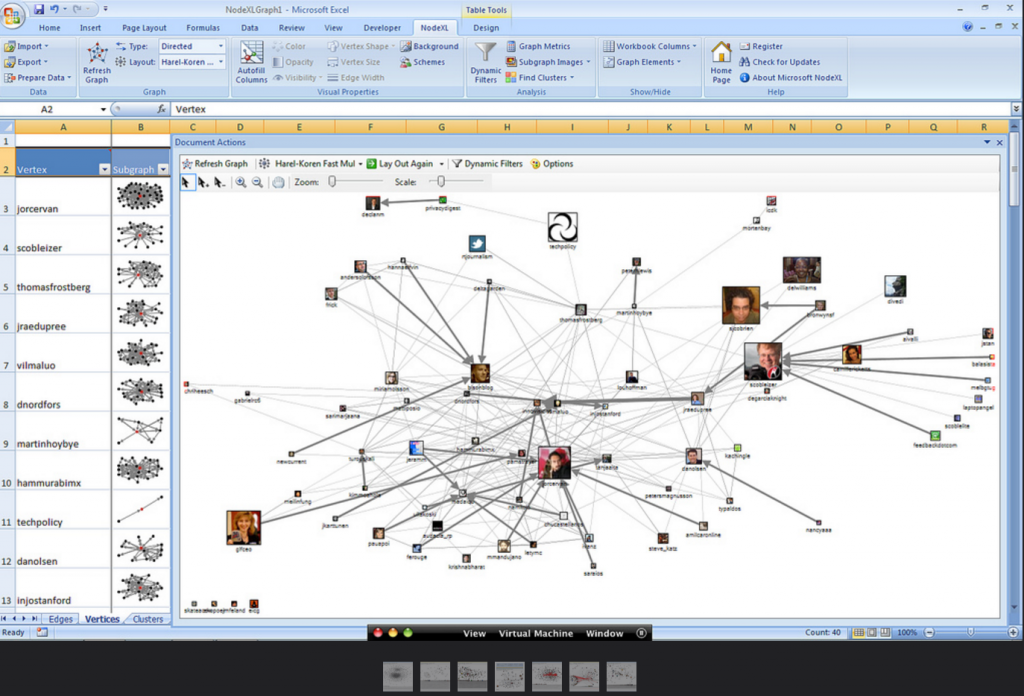Open the Home ribbon tab
This screenshot has width=1024, height=696.
coord(50,27)
